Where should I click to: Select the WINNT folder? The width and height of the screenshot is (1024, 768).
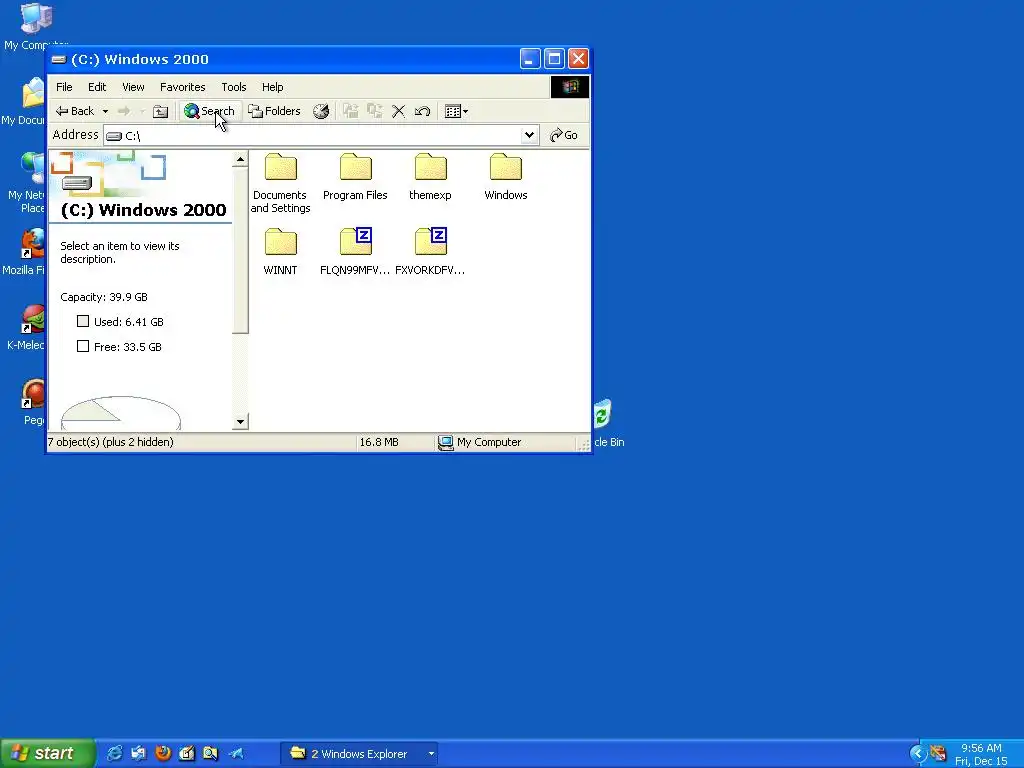pos(280,252)
